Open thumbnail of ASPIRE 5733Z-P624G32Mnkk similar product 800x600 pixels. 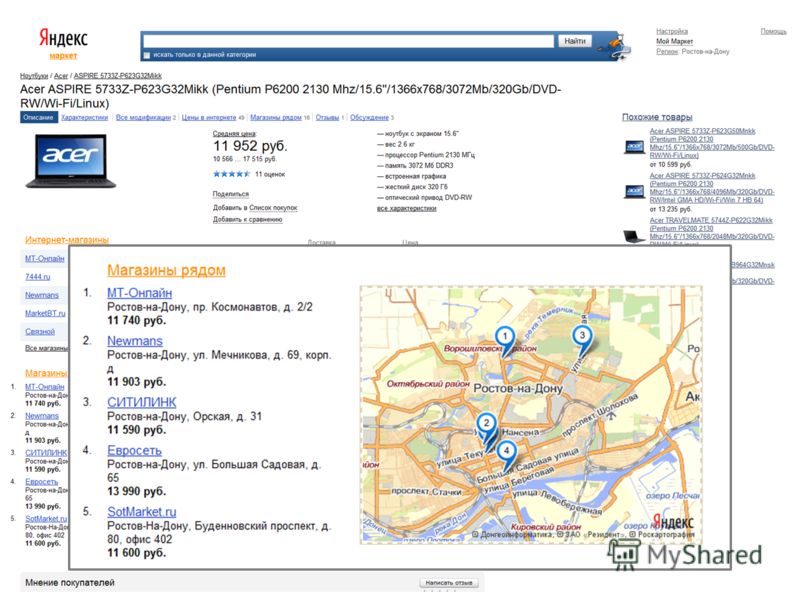click(634, 191)
